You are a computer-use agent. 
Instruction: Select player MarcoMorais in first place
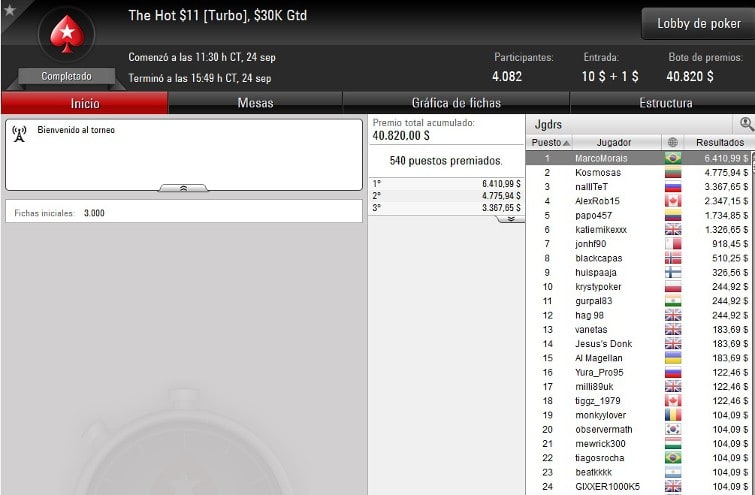click(x=638, y=158)
